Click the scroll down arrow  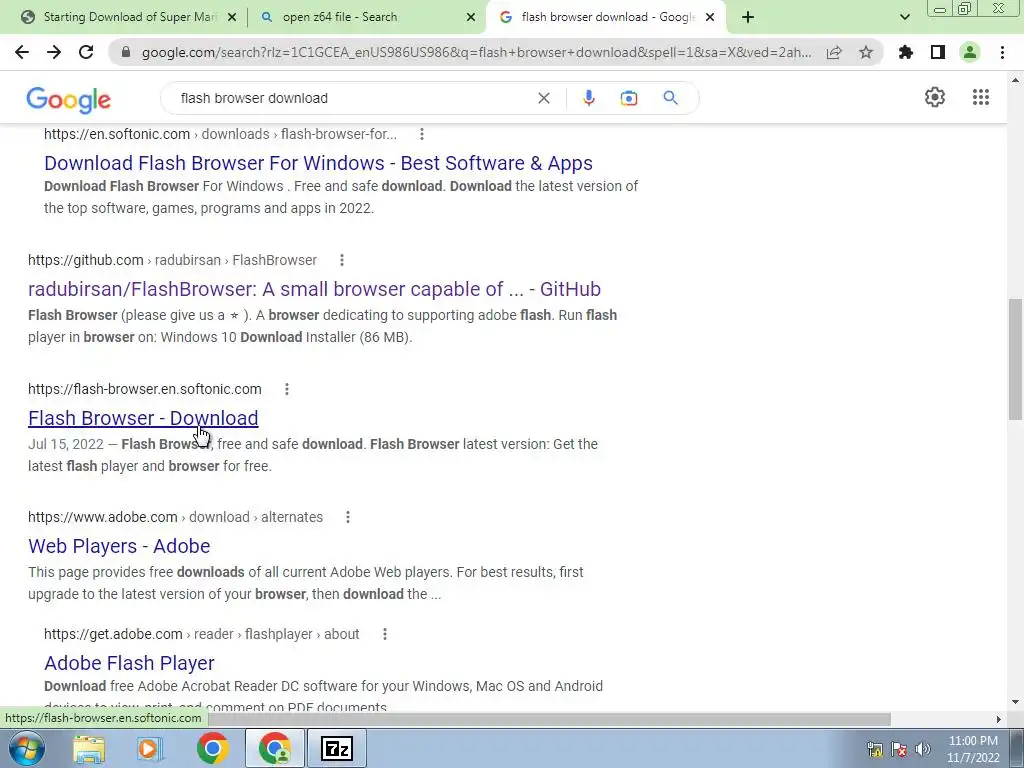click(x=1015, y=702)
